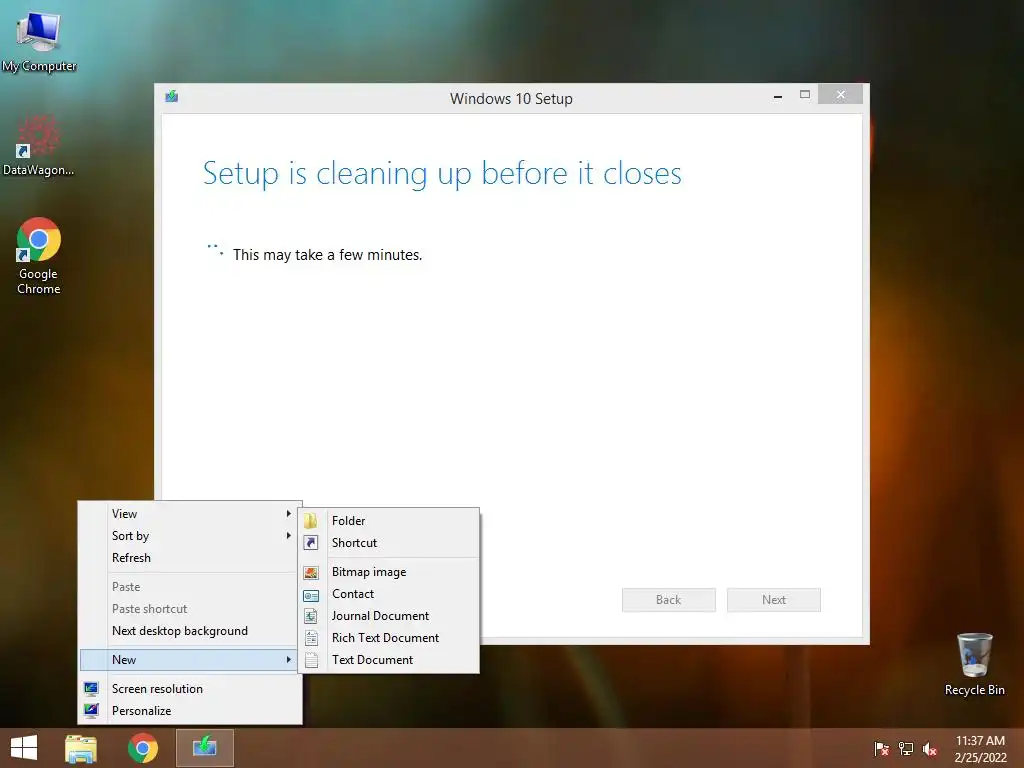
Task: Click Shortcut label in the New submenu
Action: click(x=355, y=543)
